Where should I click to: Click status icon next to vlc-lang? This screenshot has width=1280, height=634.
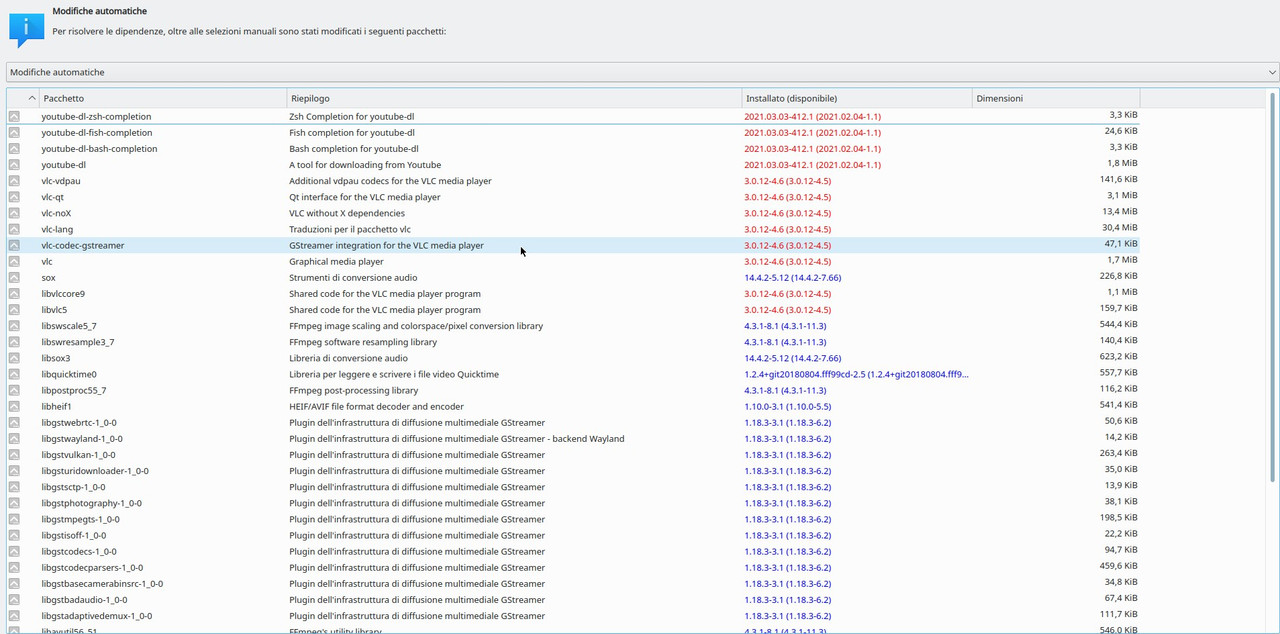[x=14, y=229]
